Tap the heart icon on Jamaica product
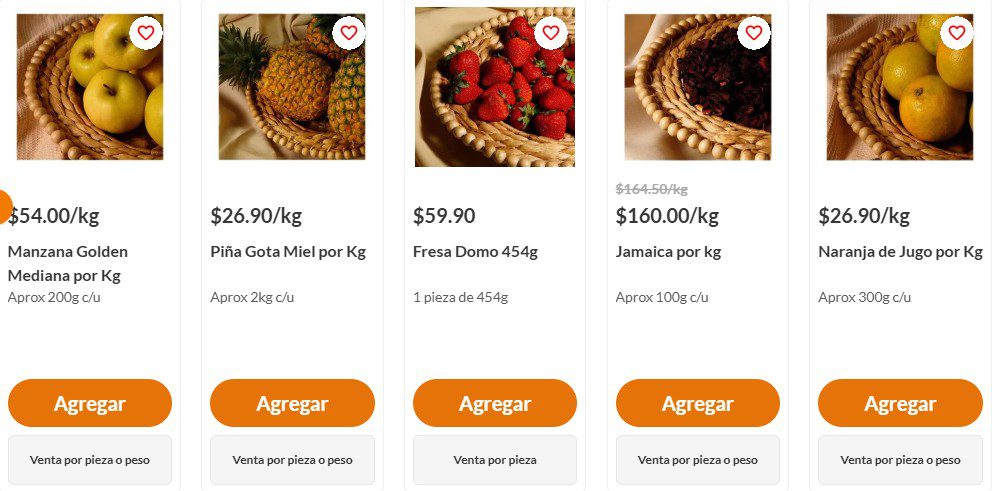The height and width of the screenshot is (491, 992). coord(754,33)
